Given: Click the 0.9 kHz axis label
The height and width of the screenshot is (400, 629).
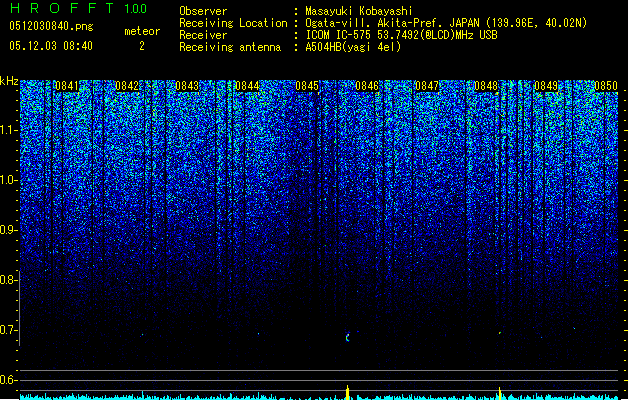Looking at the screenshot, I should (x=8, y=230).
